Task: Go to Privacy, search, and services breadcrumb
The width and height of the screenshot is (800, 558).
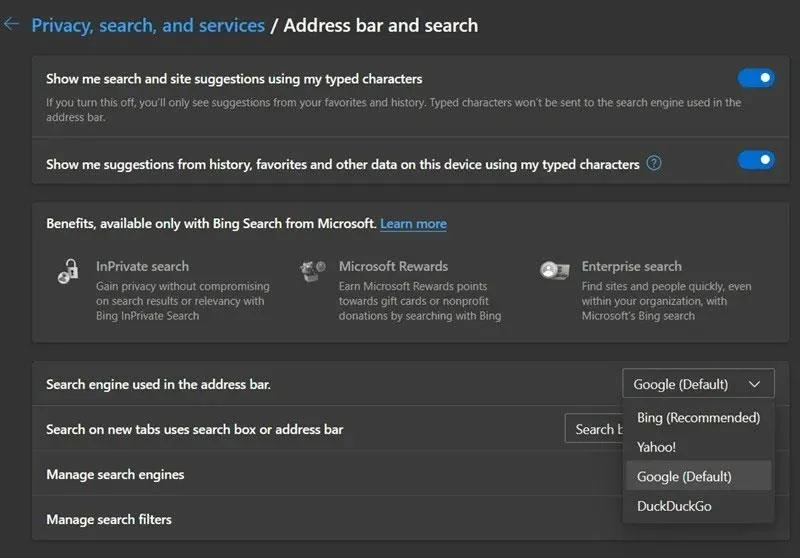Action: point(148,25)
